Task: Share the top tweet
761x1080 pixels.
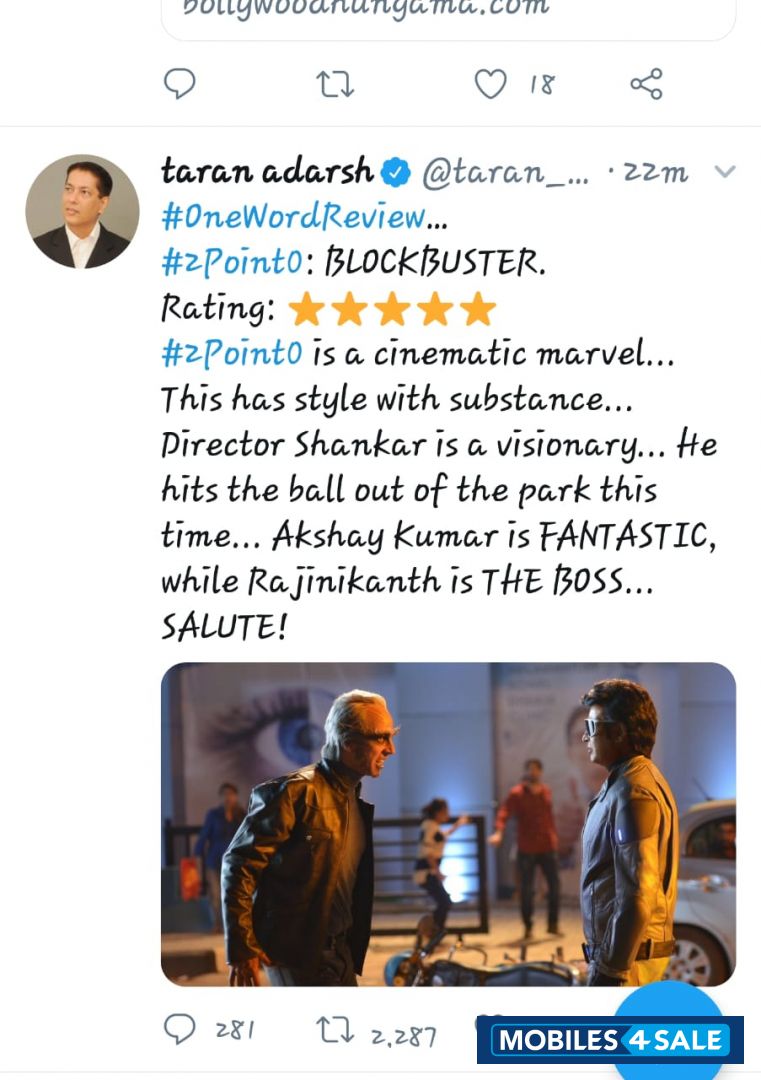Action: pyautogui.click(x=646, y=84)
